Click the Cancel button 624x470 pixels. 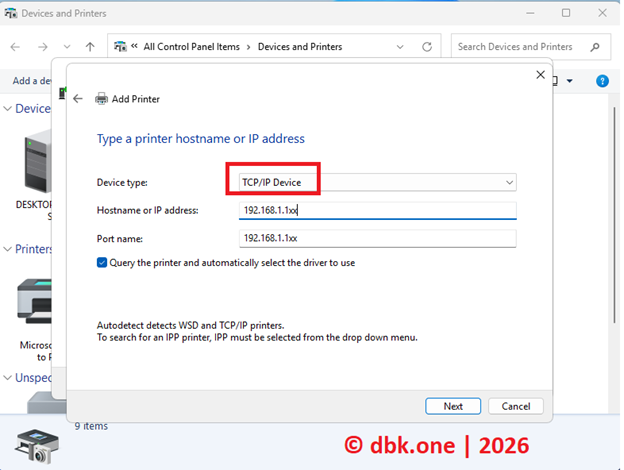click(x=516, y=406)
